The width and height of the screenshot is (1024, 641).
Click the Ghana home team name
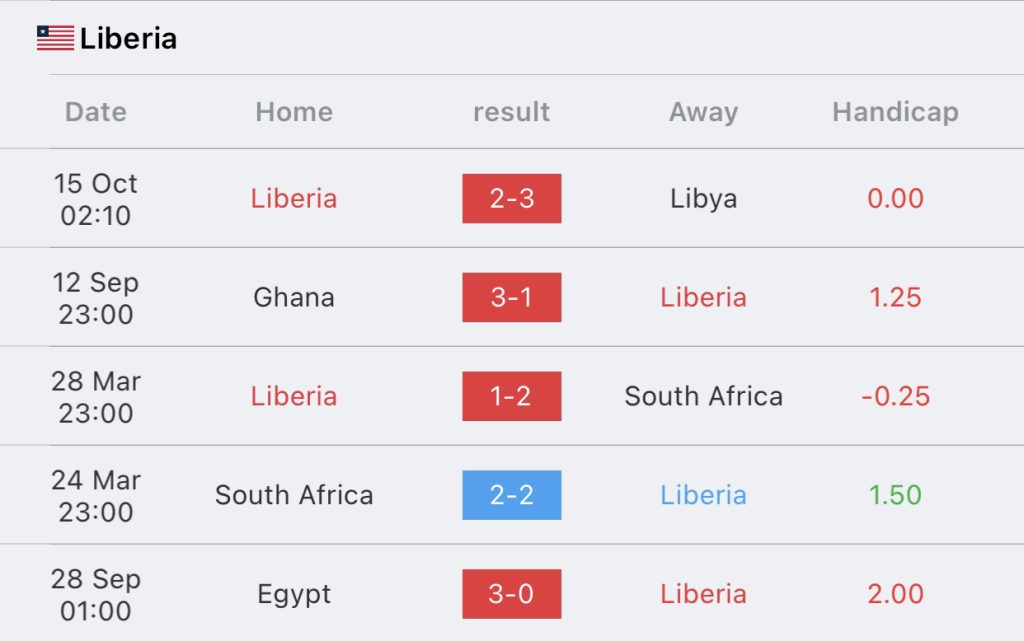point(294,298)
